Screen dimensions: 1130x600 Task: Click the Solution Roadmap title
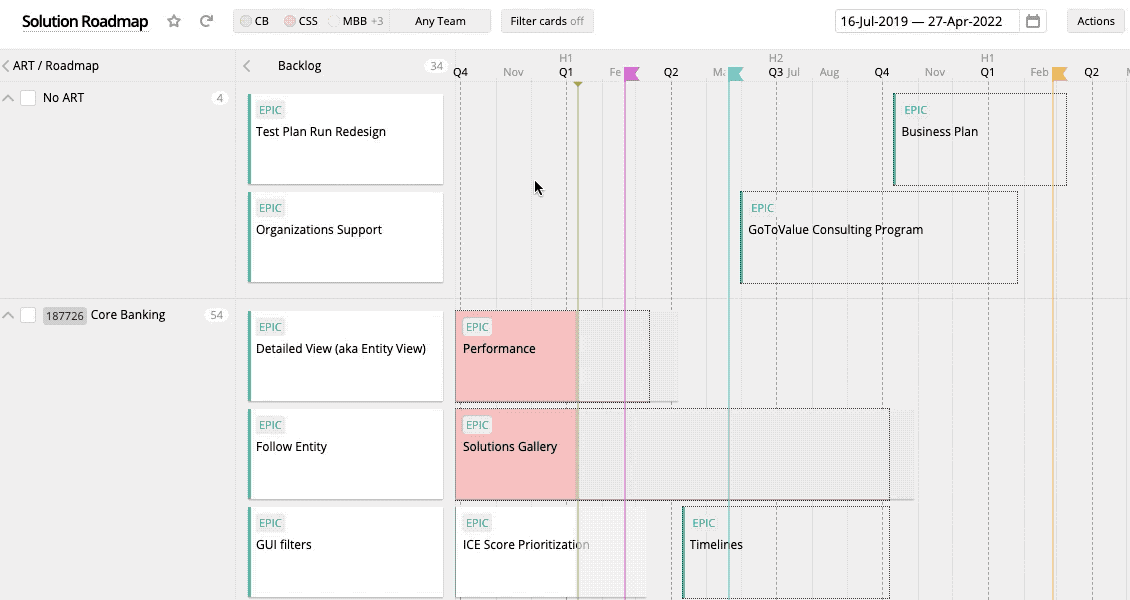(85, 20)
